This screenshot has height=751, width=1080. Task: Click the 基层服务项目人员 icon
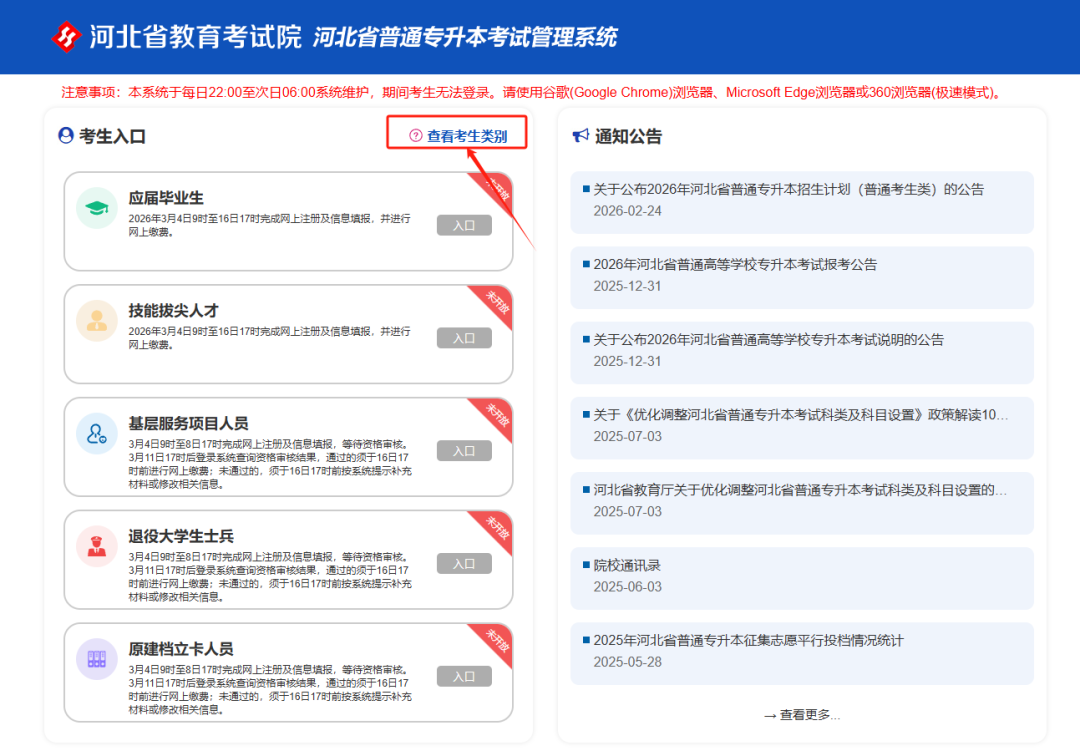click(x=97, y=433)
